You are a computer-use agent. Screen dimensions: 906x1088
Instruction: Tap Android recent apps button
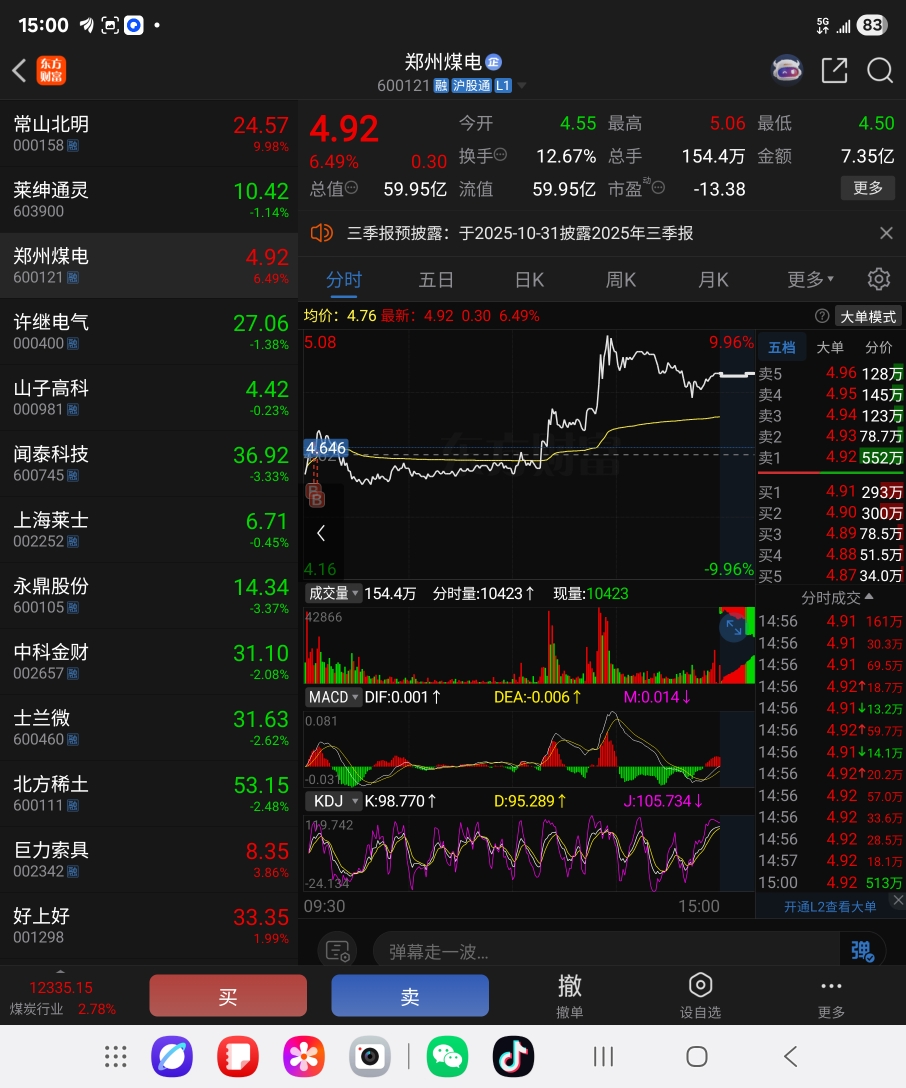[x=604, y=1057]
